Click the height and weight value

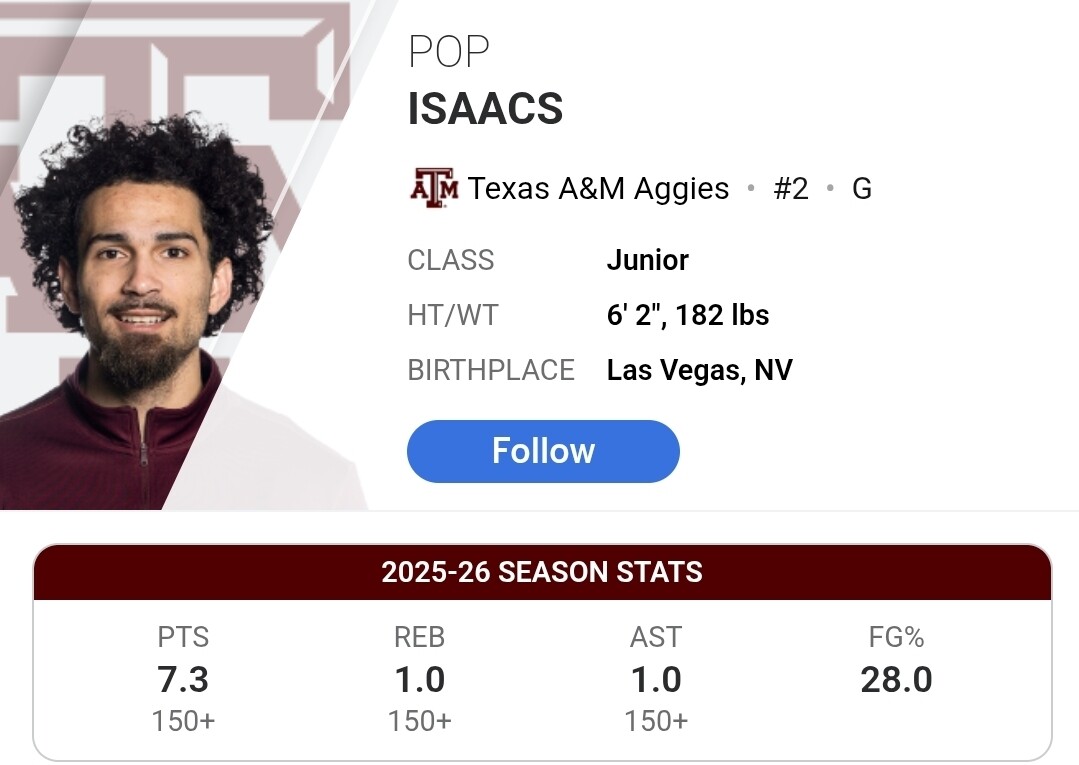[x=688, y=316]
